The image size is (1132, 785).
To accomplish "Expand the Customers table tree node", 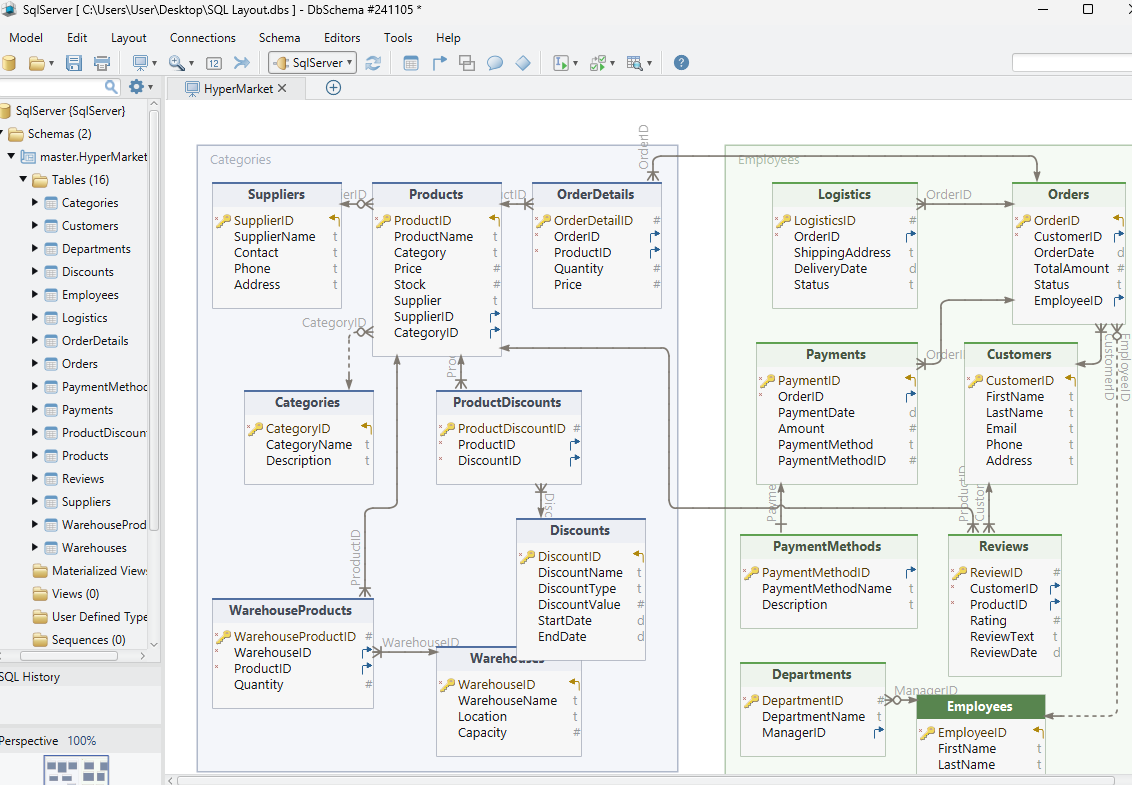I will pyautogui.click(x=35, y=225).
